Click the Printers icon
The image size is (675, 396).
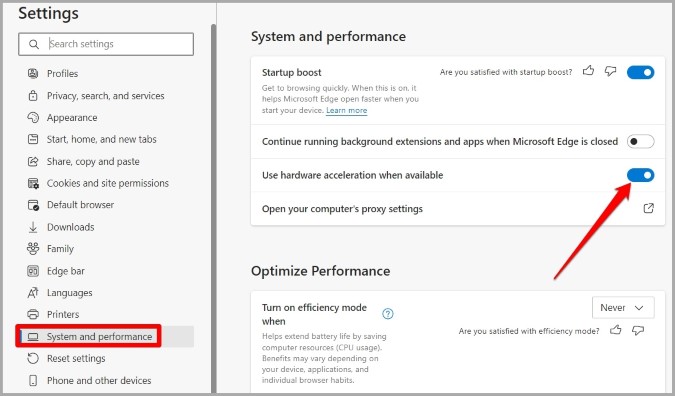pyautogui.click(x=33, y=314)
